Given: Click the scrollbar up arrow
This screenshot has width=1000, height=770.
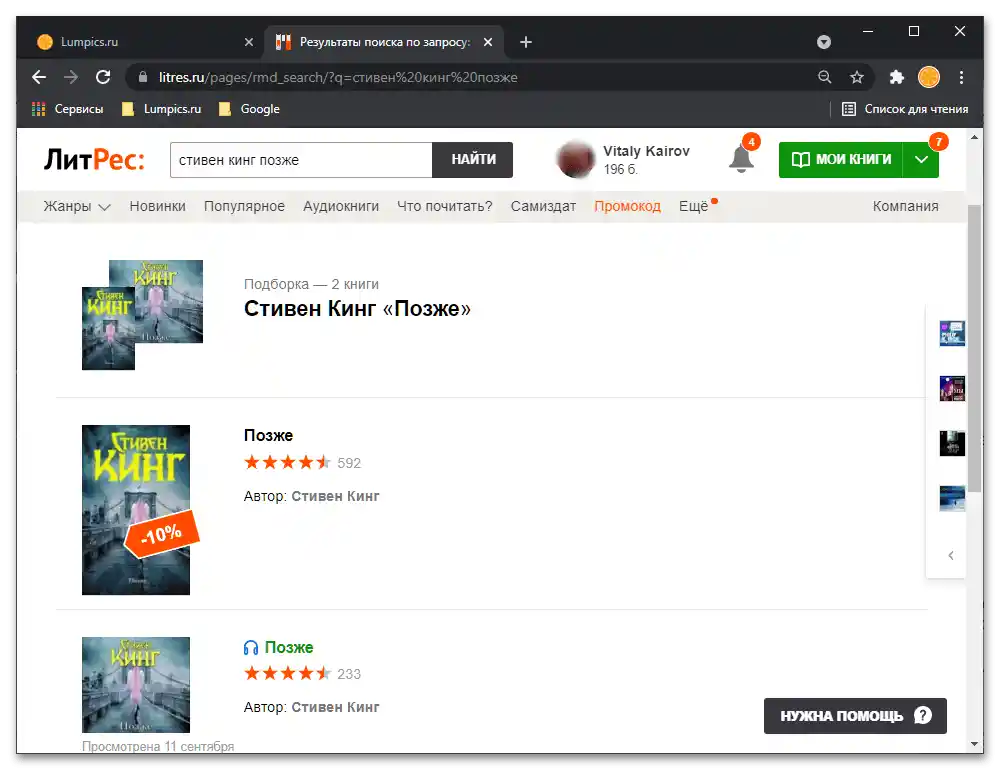Looking at the screenshot, I should (974, 137).
